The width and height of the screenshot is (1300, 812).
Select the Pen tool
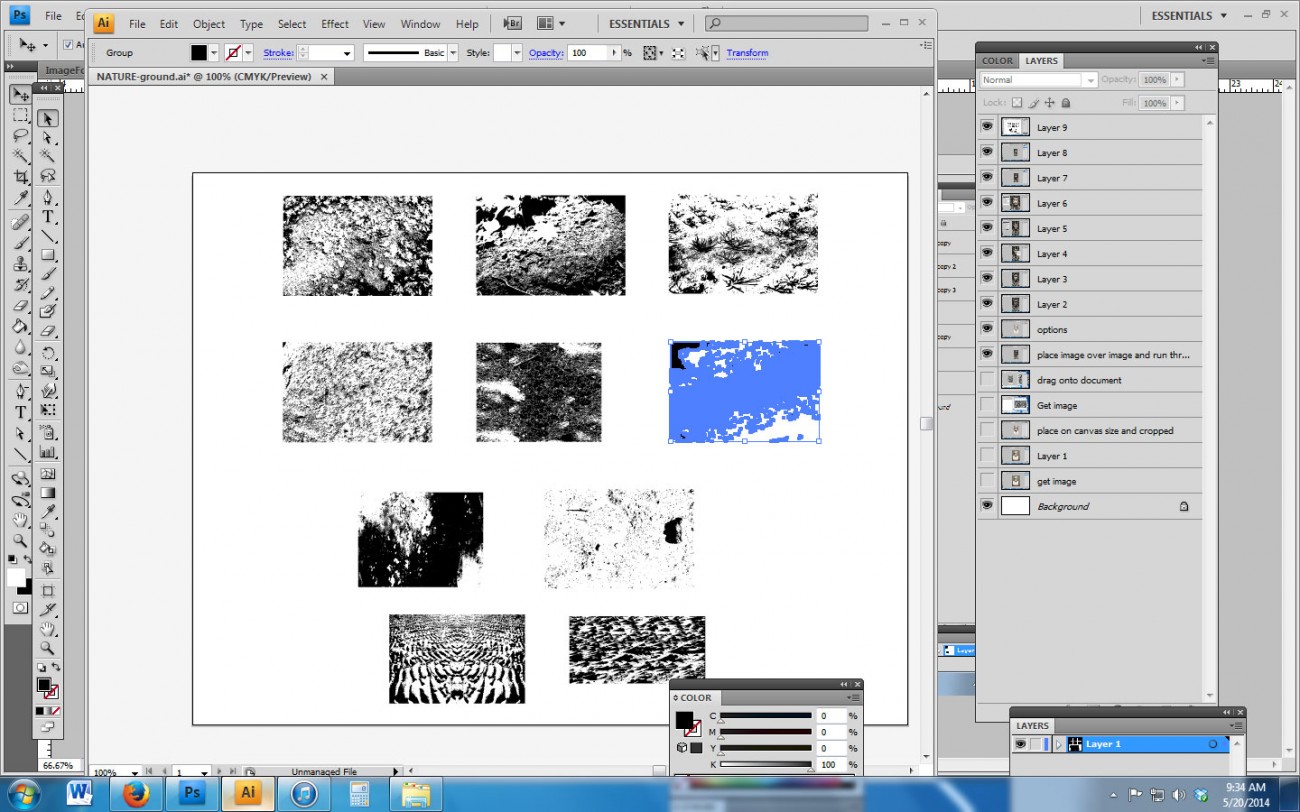click(20, 390)
